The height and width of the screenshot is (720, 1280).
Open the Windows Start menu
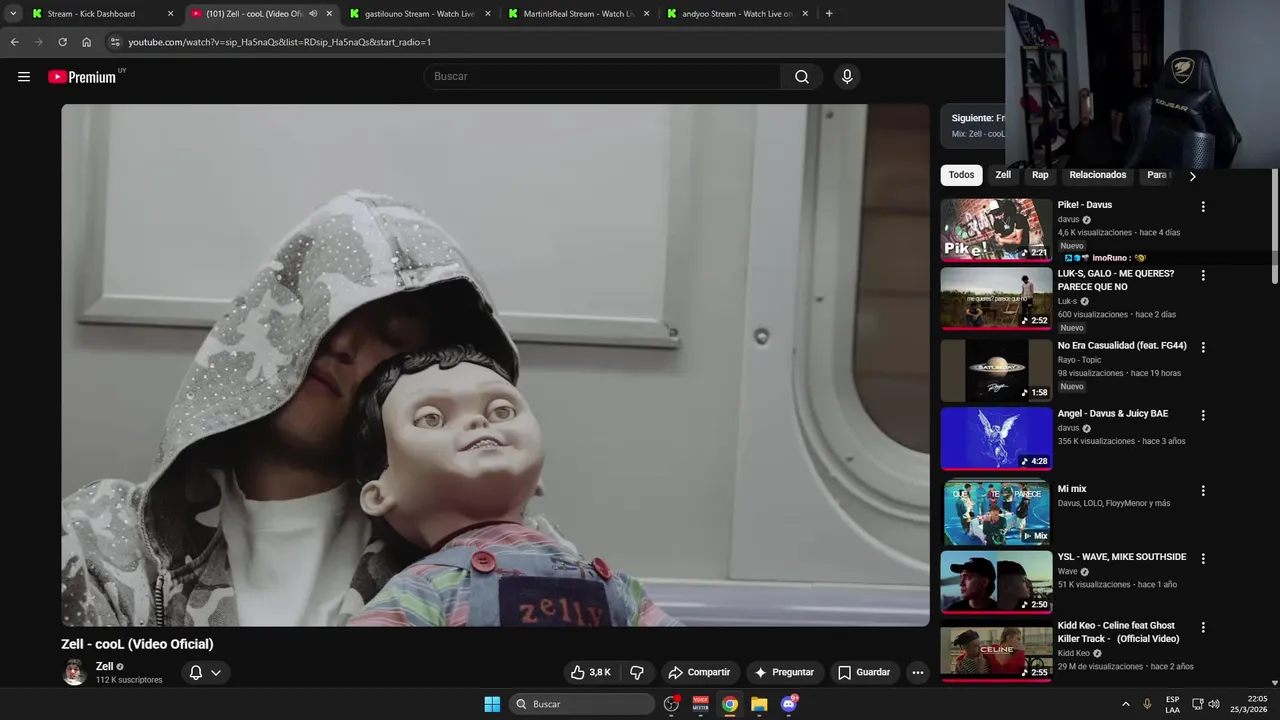point(492,704)
